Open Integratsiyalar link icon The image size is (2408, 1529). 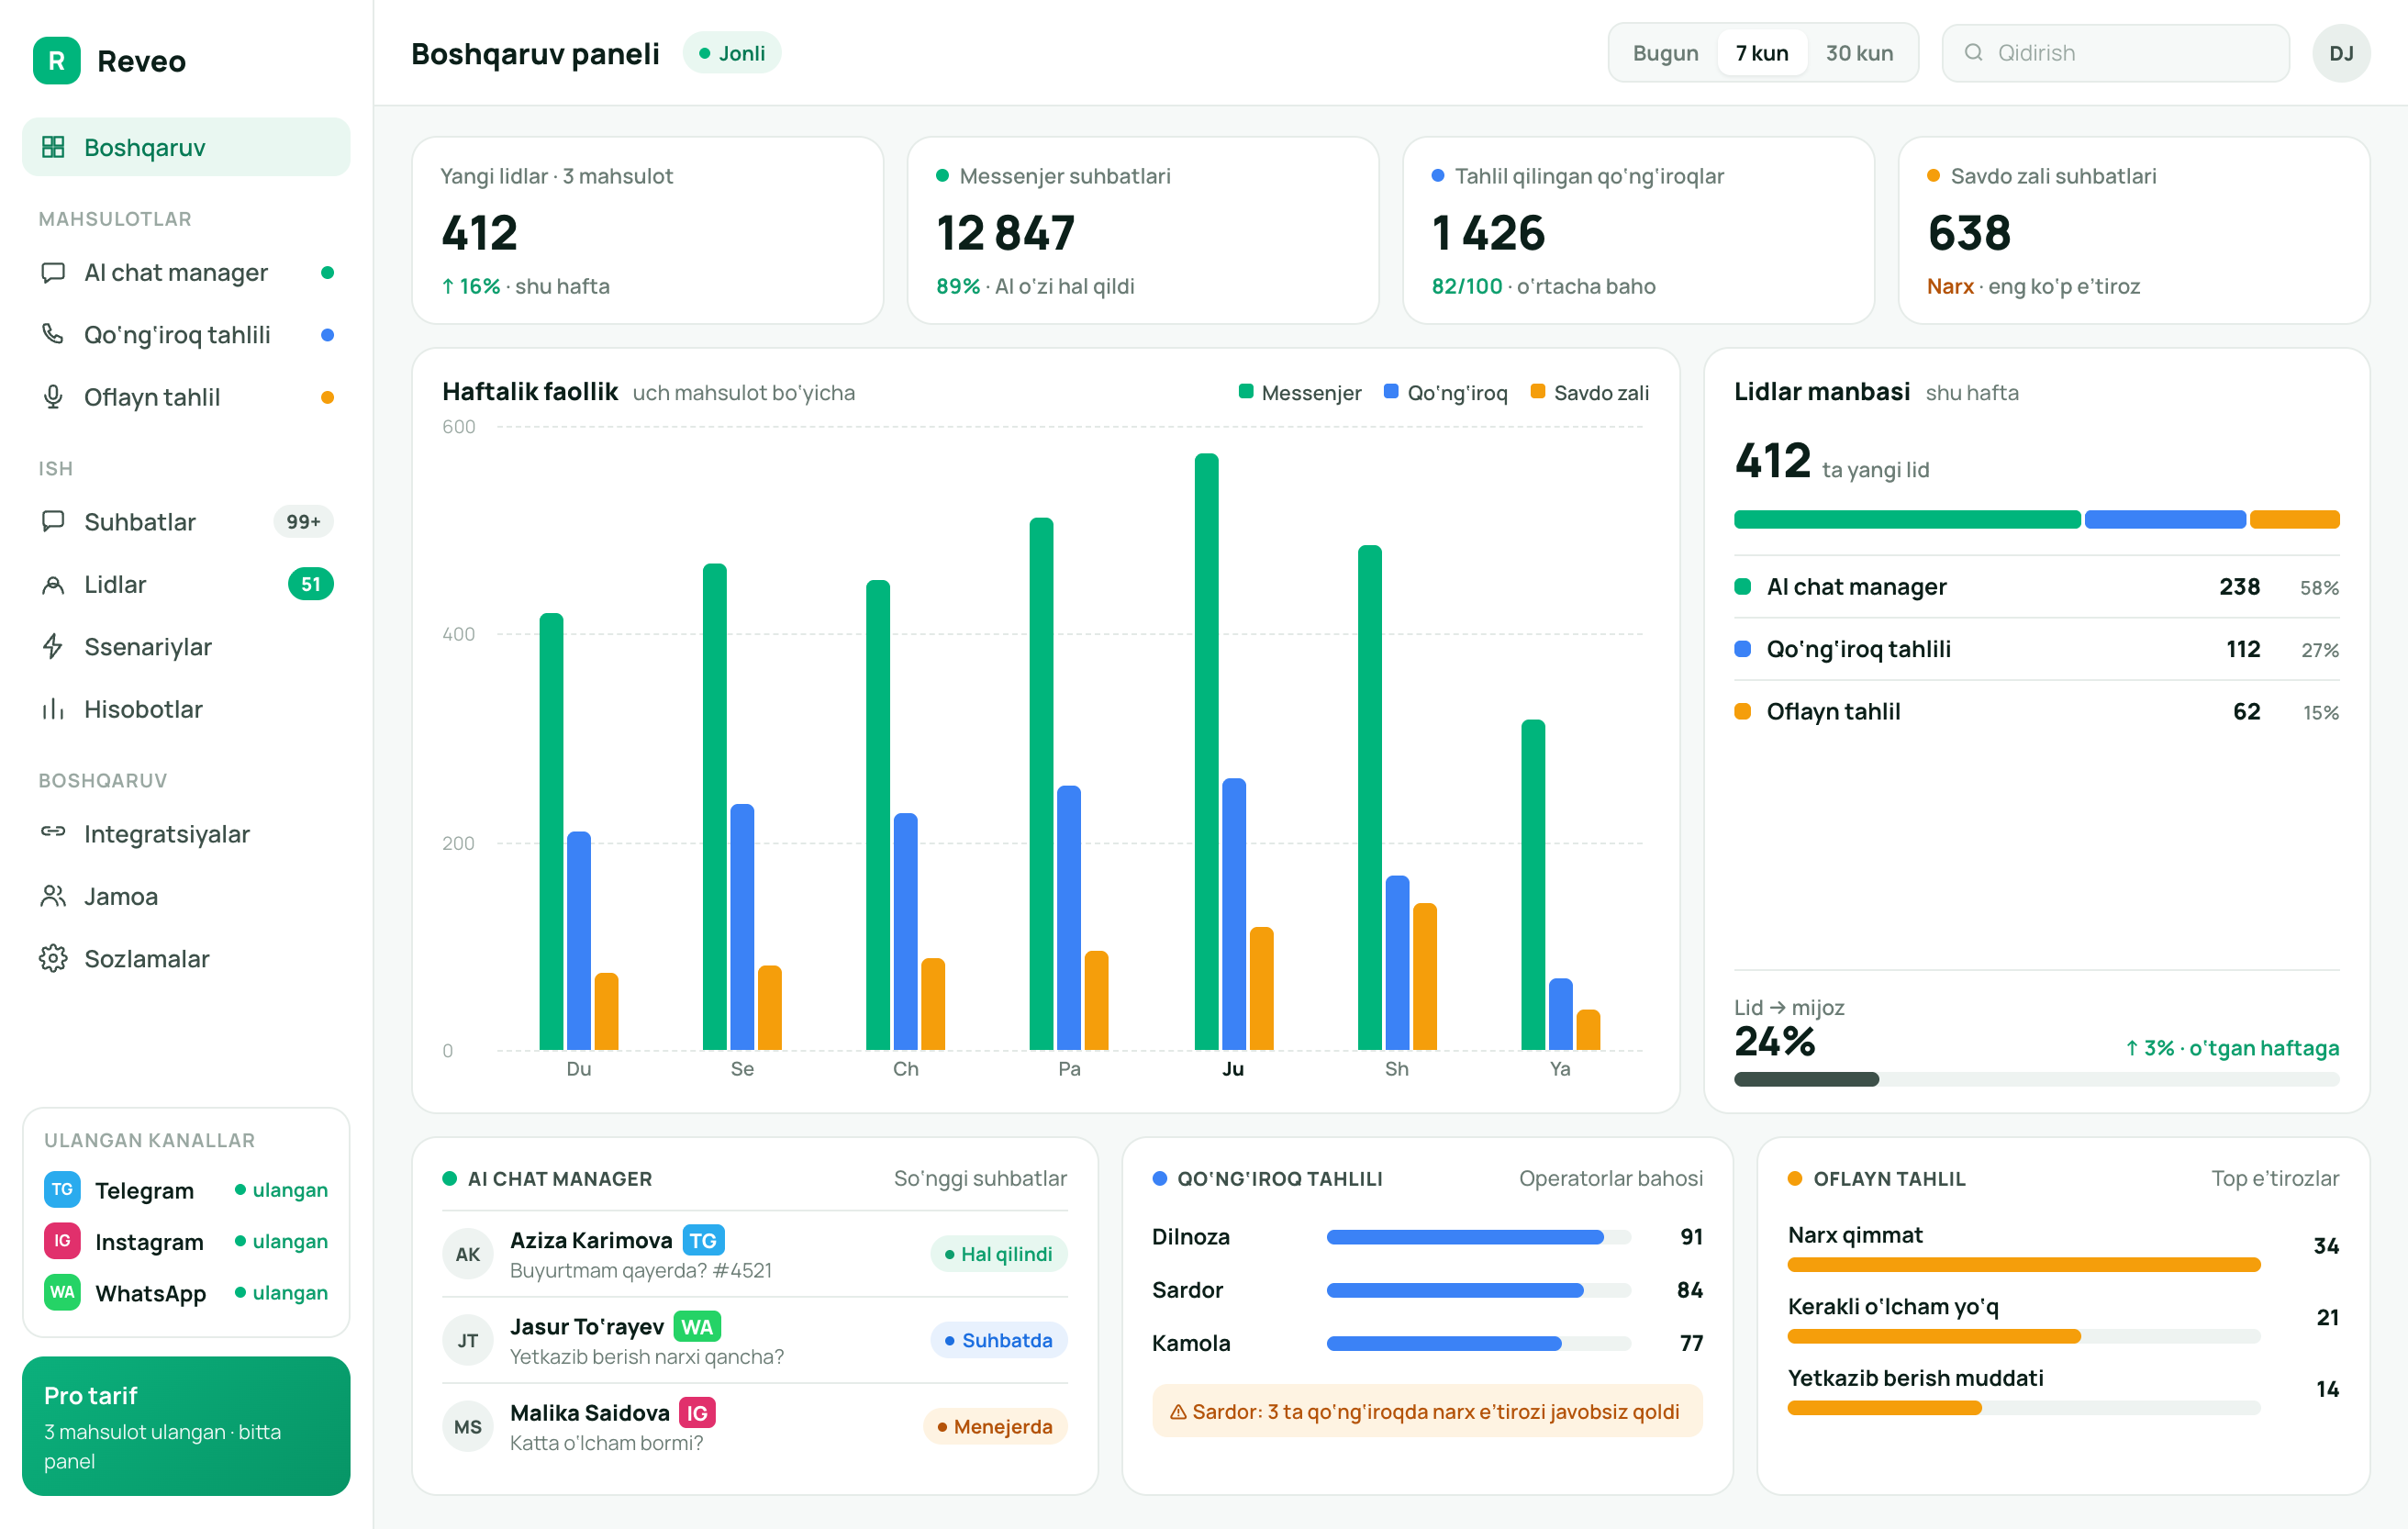click(x=53, y=832)
